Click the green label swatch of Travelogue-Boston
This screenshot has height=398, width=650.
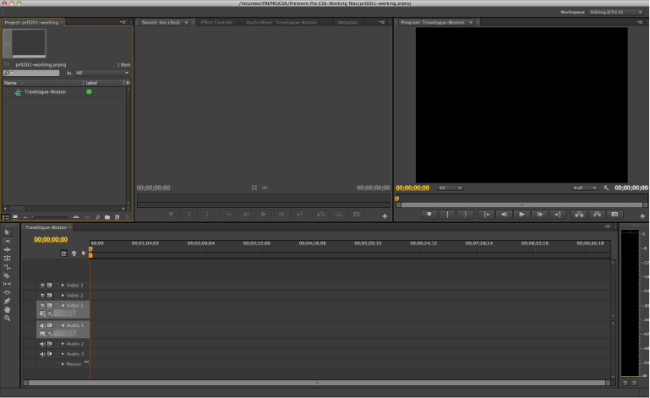89,92
